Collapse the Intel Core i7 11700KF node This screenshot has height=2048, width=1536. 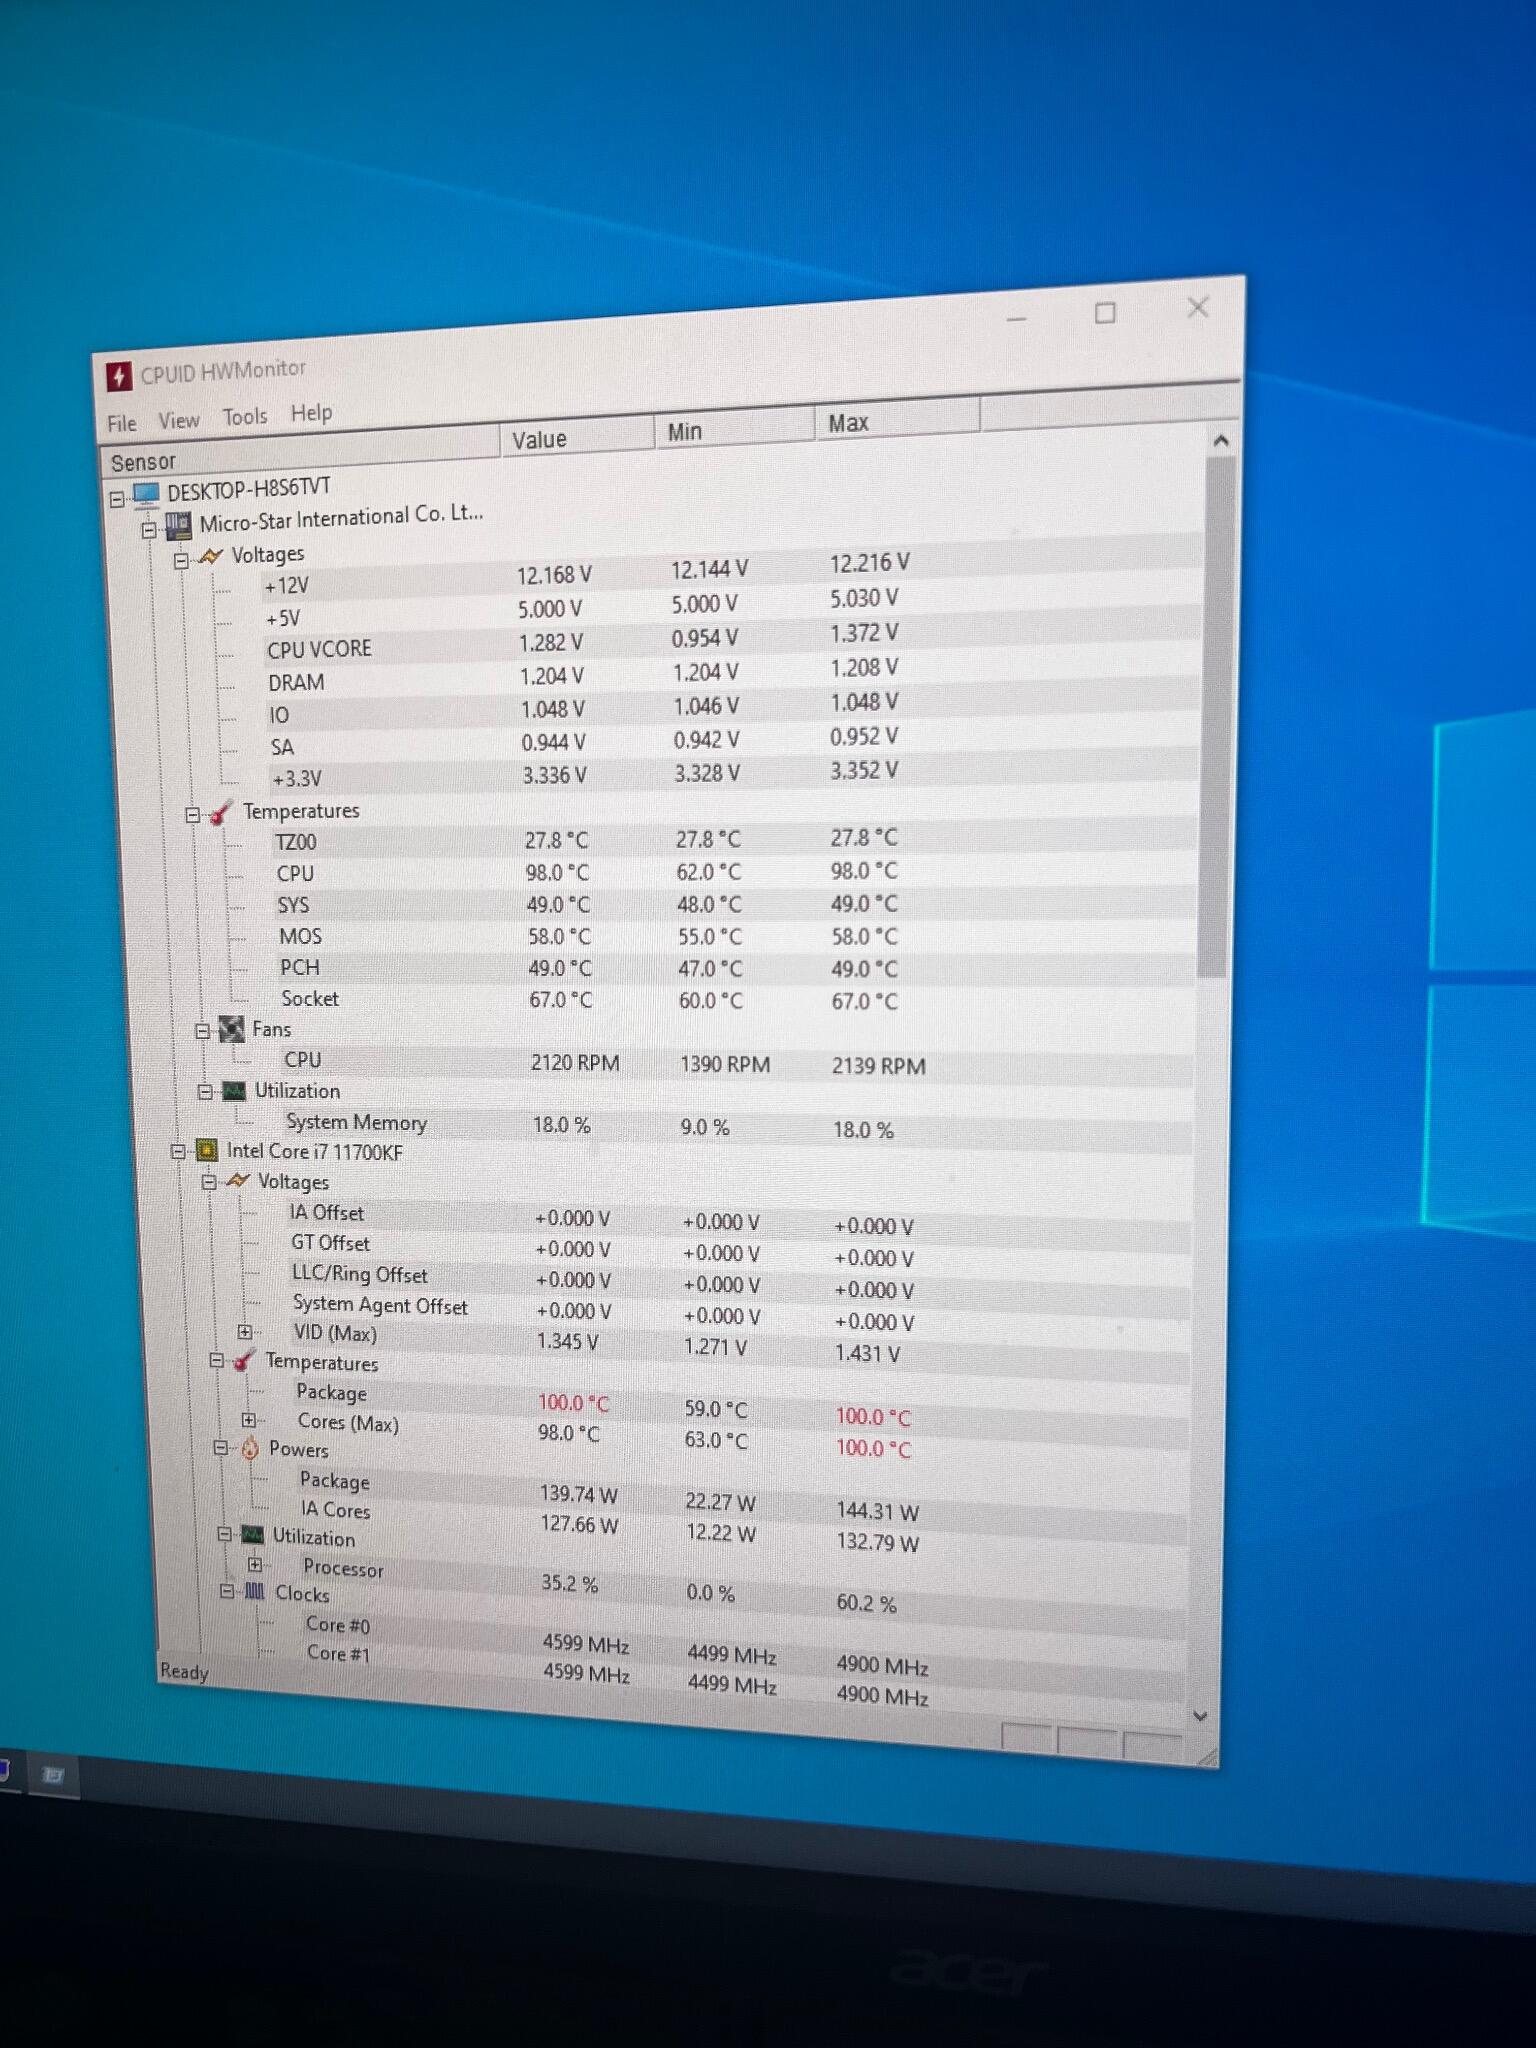178,1152
